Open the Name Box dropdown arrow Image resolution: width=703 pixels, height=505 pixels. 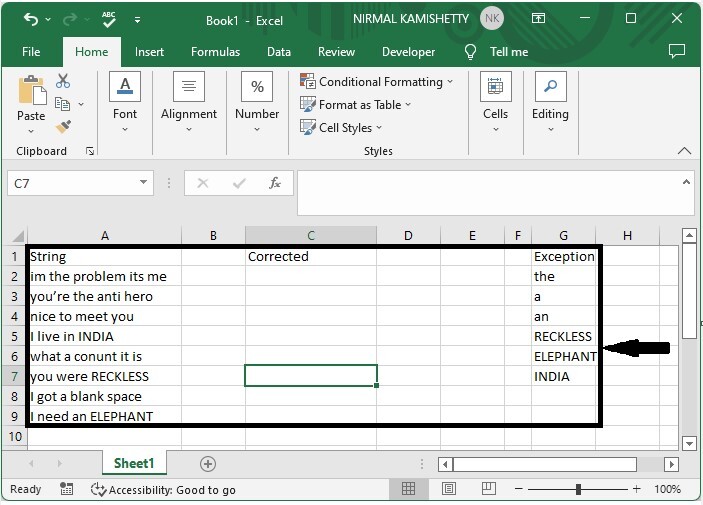click(x=144, y=183)
